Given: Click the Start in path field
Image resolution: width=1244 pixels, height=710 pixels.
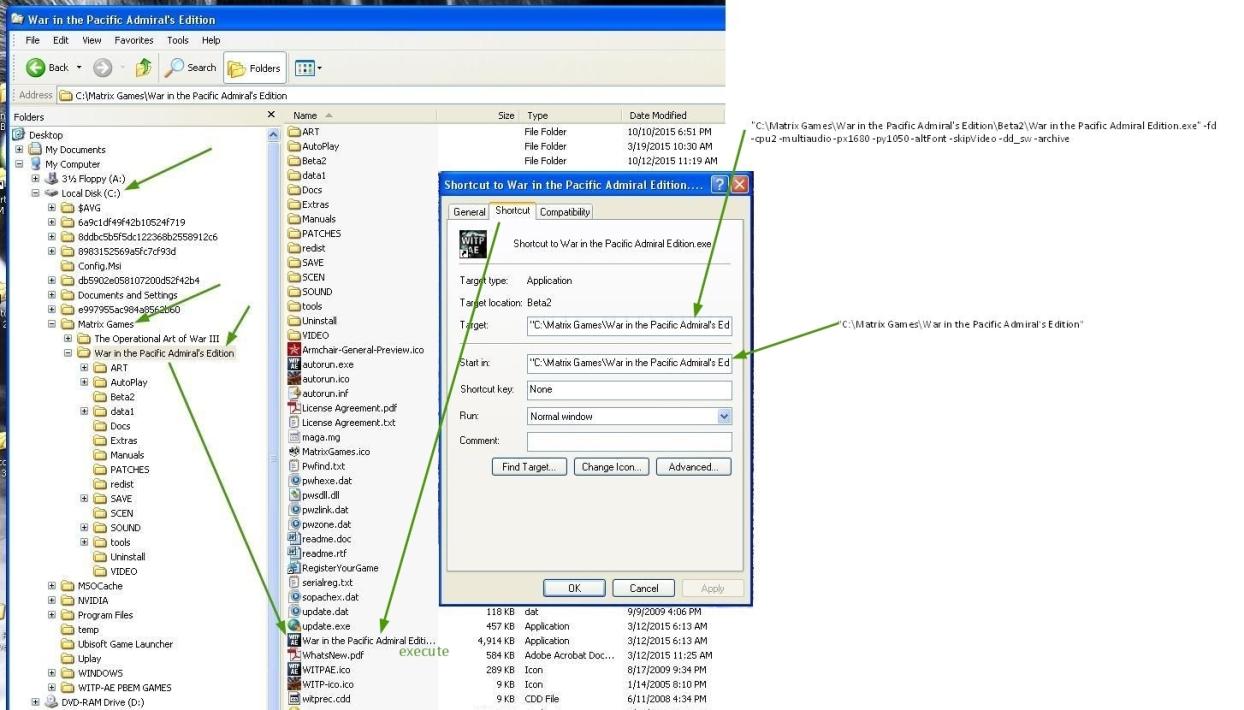Looking at the screenshot, I should [x=629, y=363].
